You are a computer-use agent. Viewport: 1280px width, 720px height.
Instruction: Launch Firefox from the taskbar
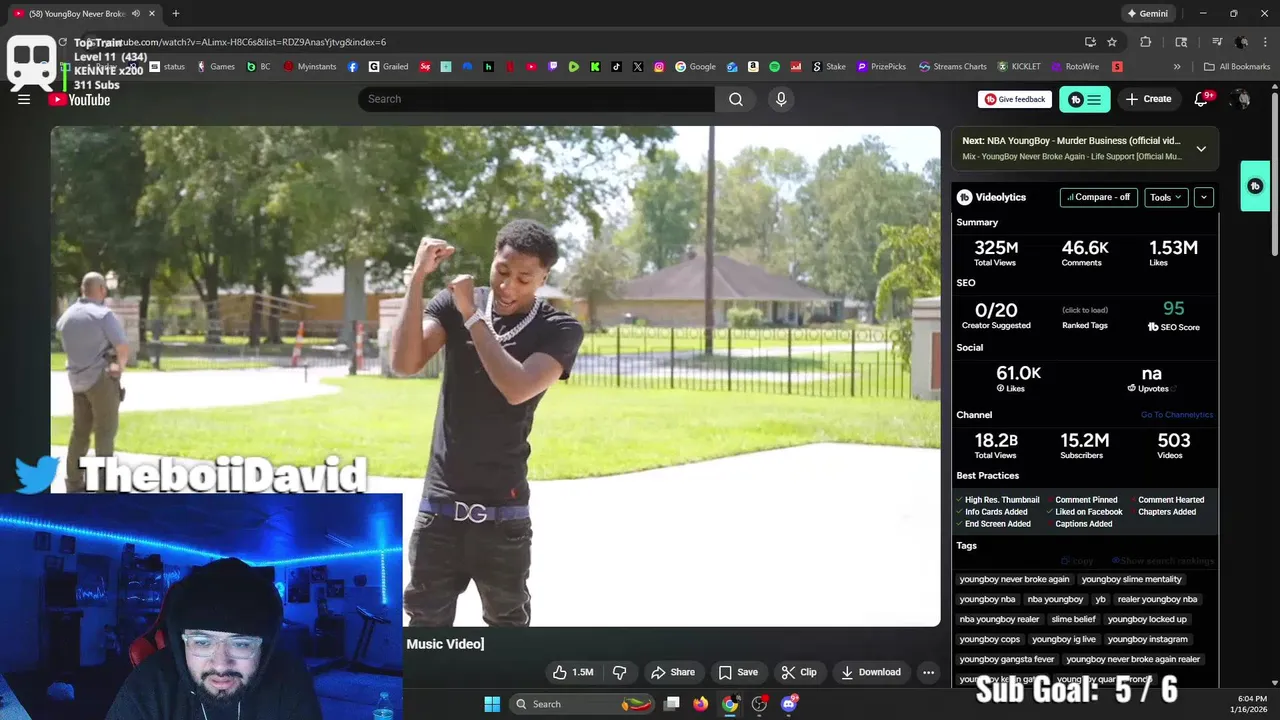pyautogui.click(x=701, y=704)
